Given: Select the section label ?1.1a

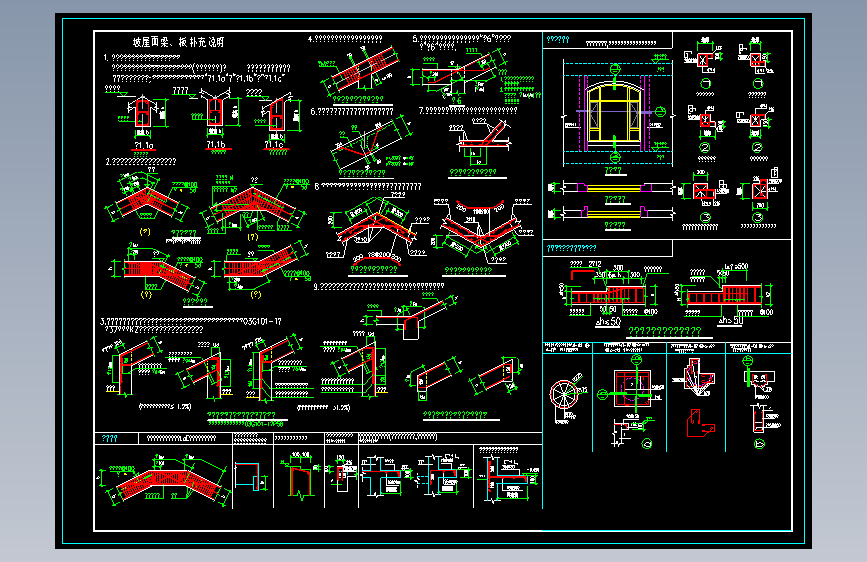Looking at the screenshot, I should (144, 145).
